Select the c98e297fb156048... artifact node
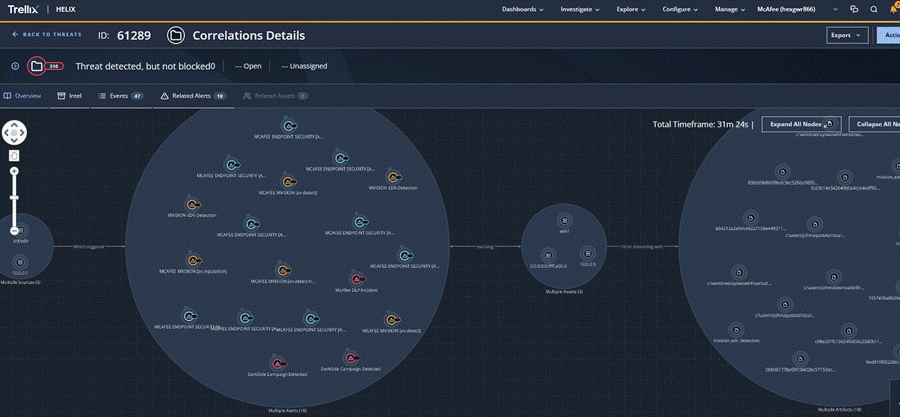 tap(848, 330)
